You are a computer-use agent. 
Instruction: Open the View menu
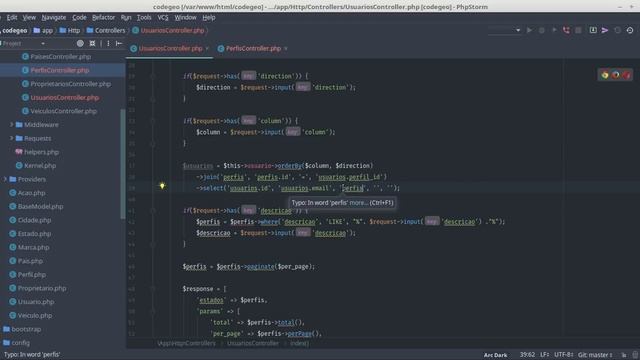click(x=29, y=18)
